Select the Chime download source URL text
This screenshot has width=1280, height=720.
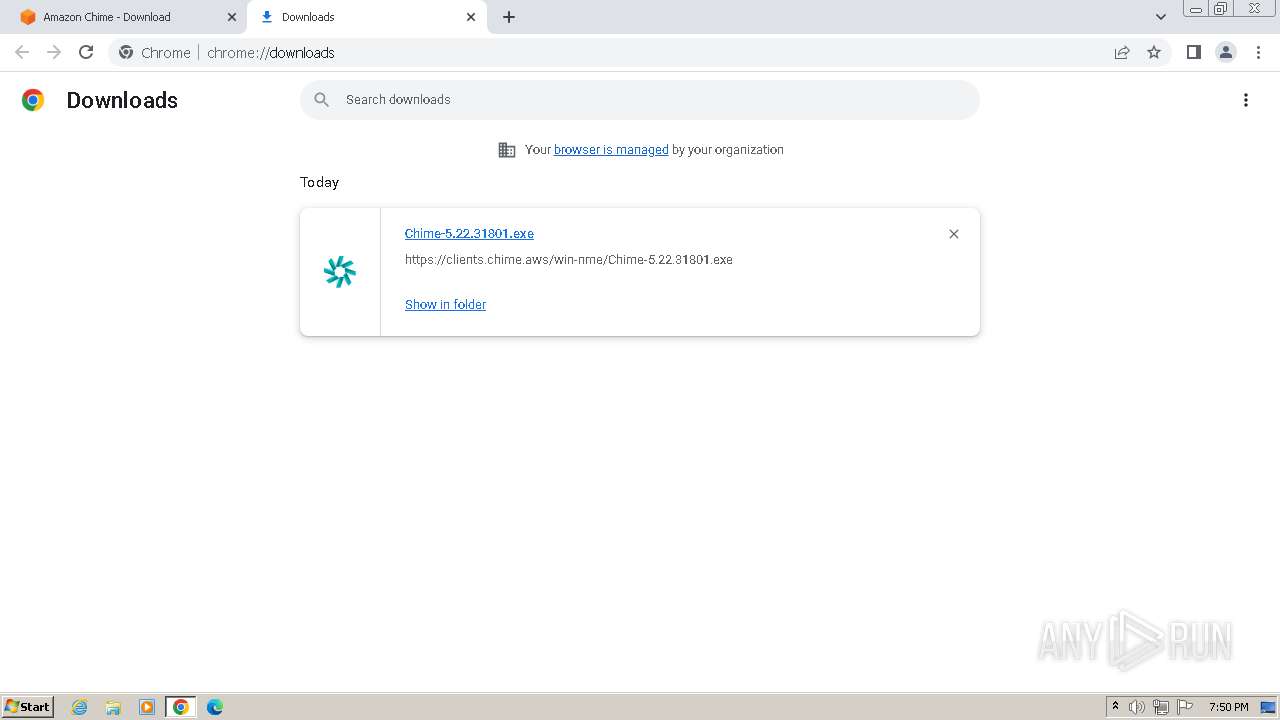[568, 260]
